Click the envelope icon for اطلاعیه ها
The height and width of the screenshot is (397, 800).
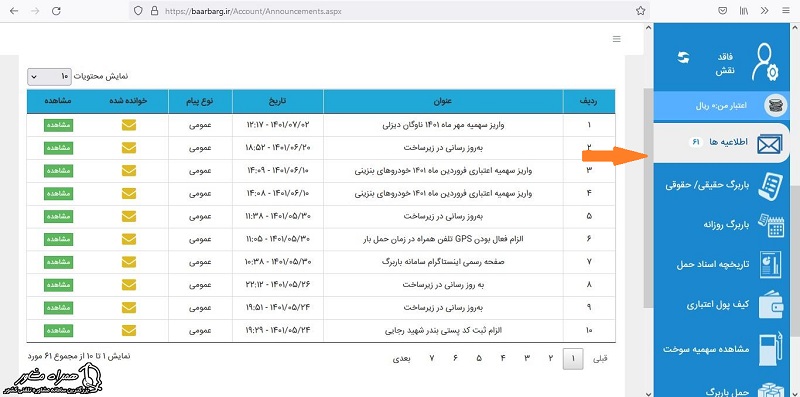769,144
